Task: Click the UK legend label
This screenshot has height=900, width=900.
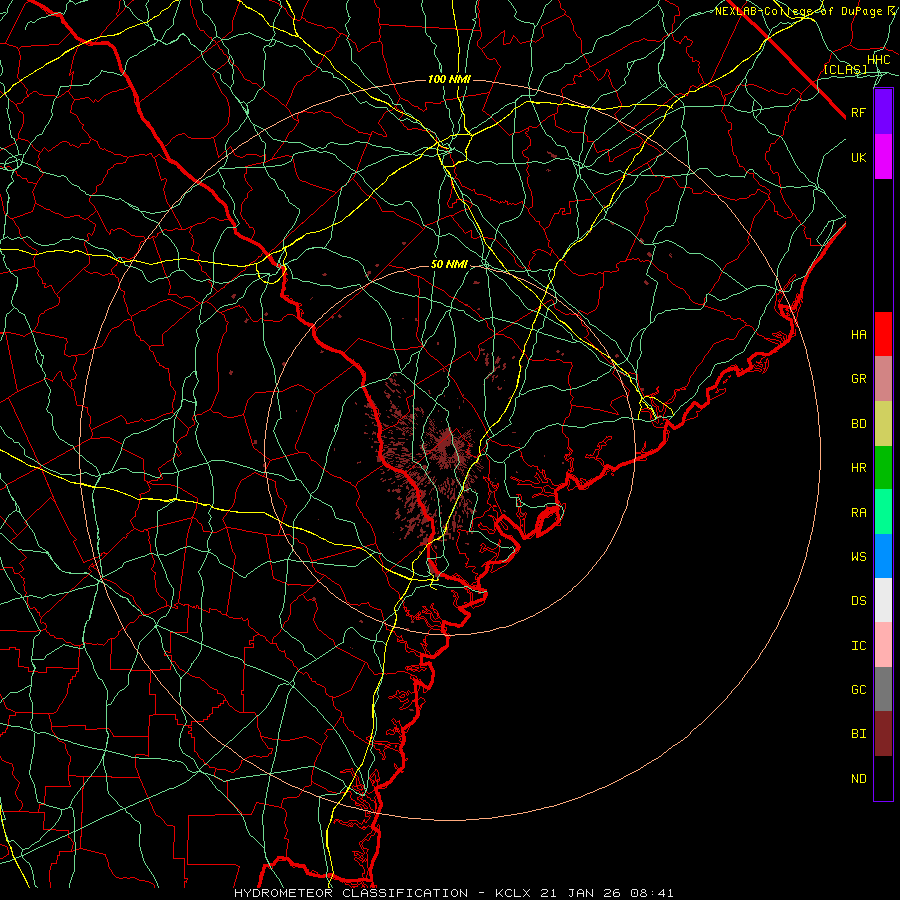Action: [858, 157]
